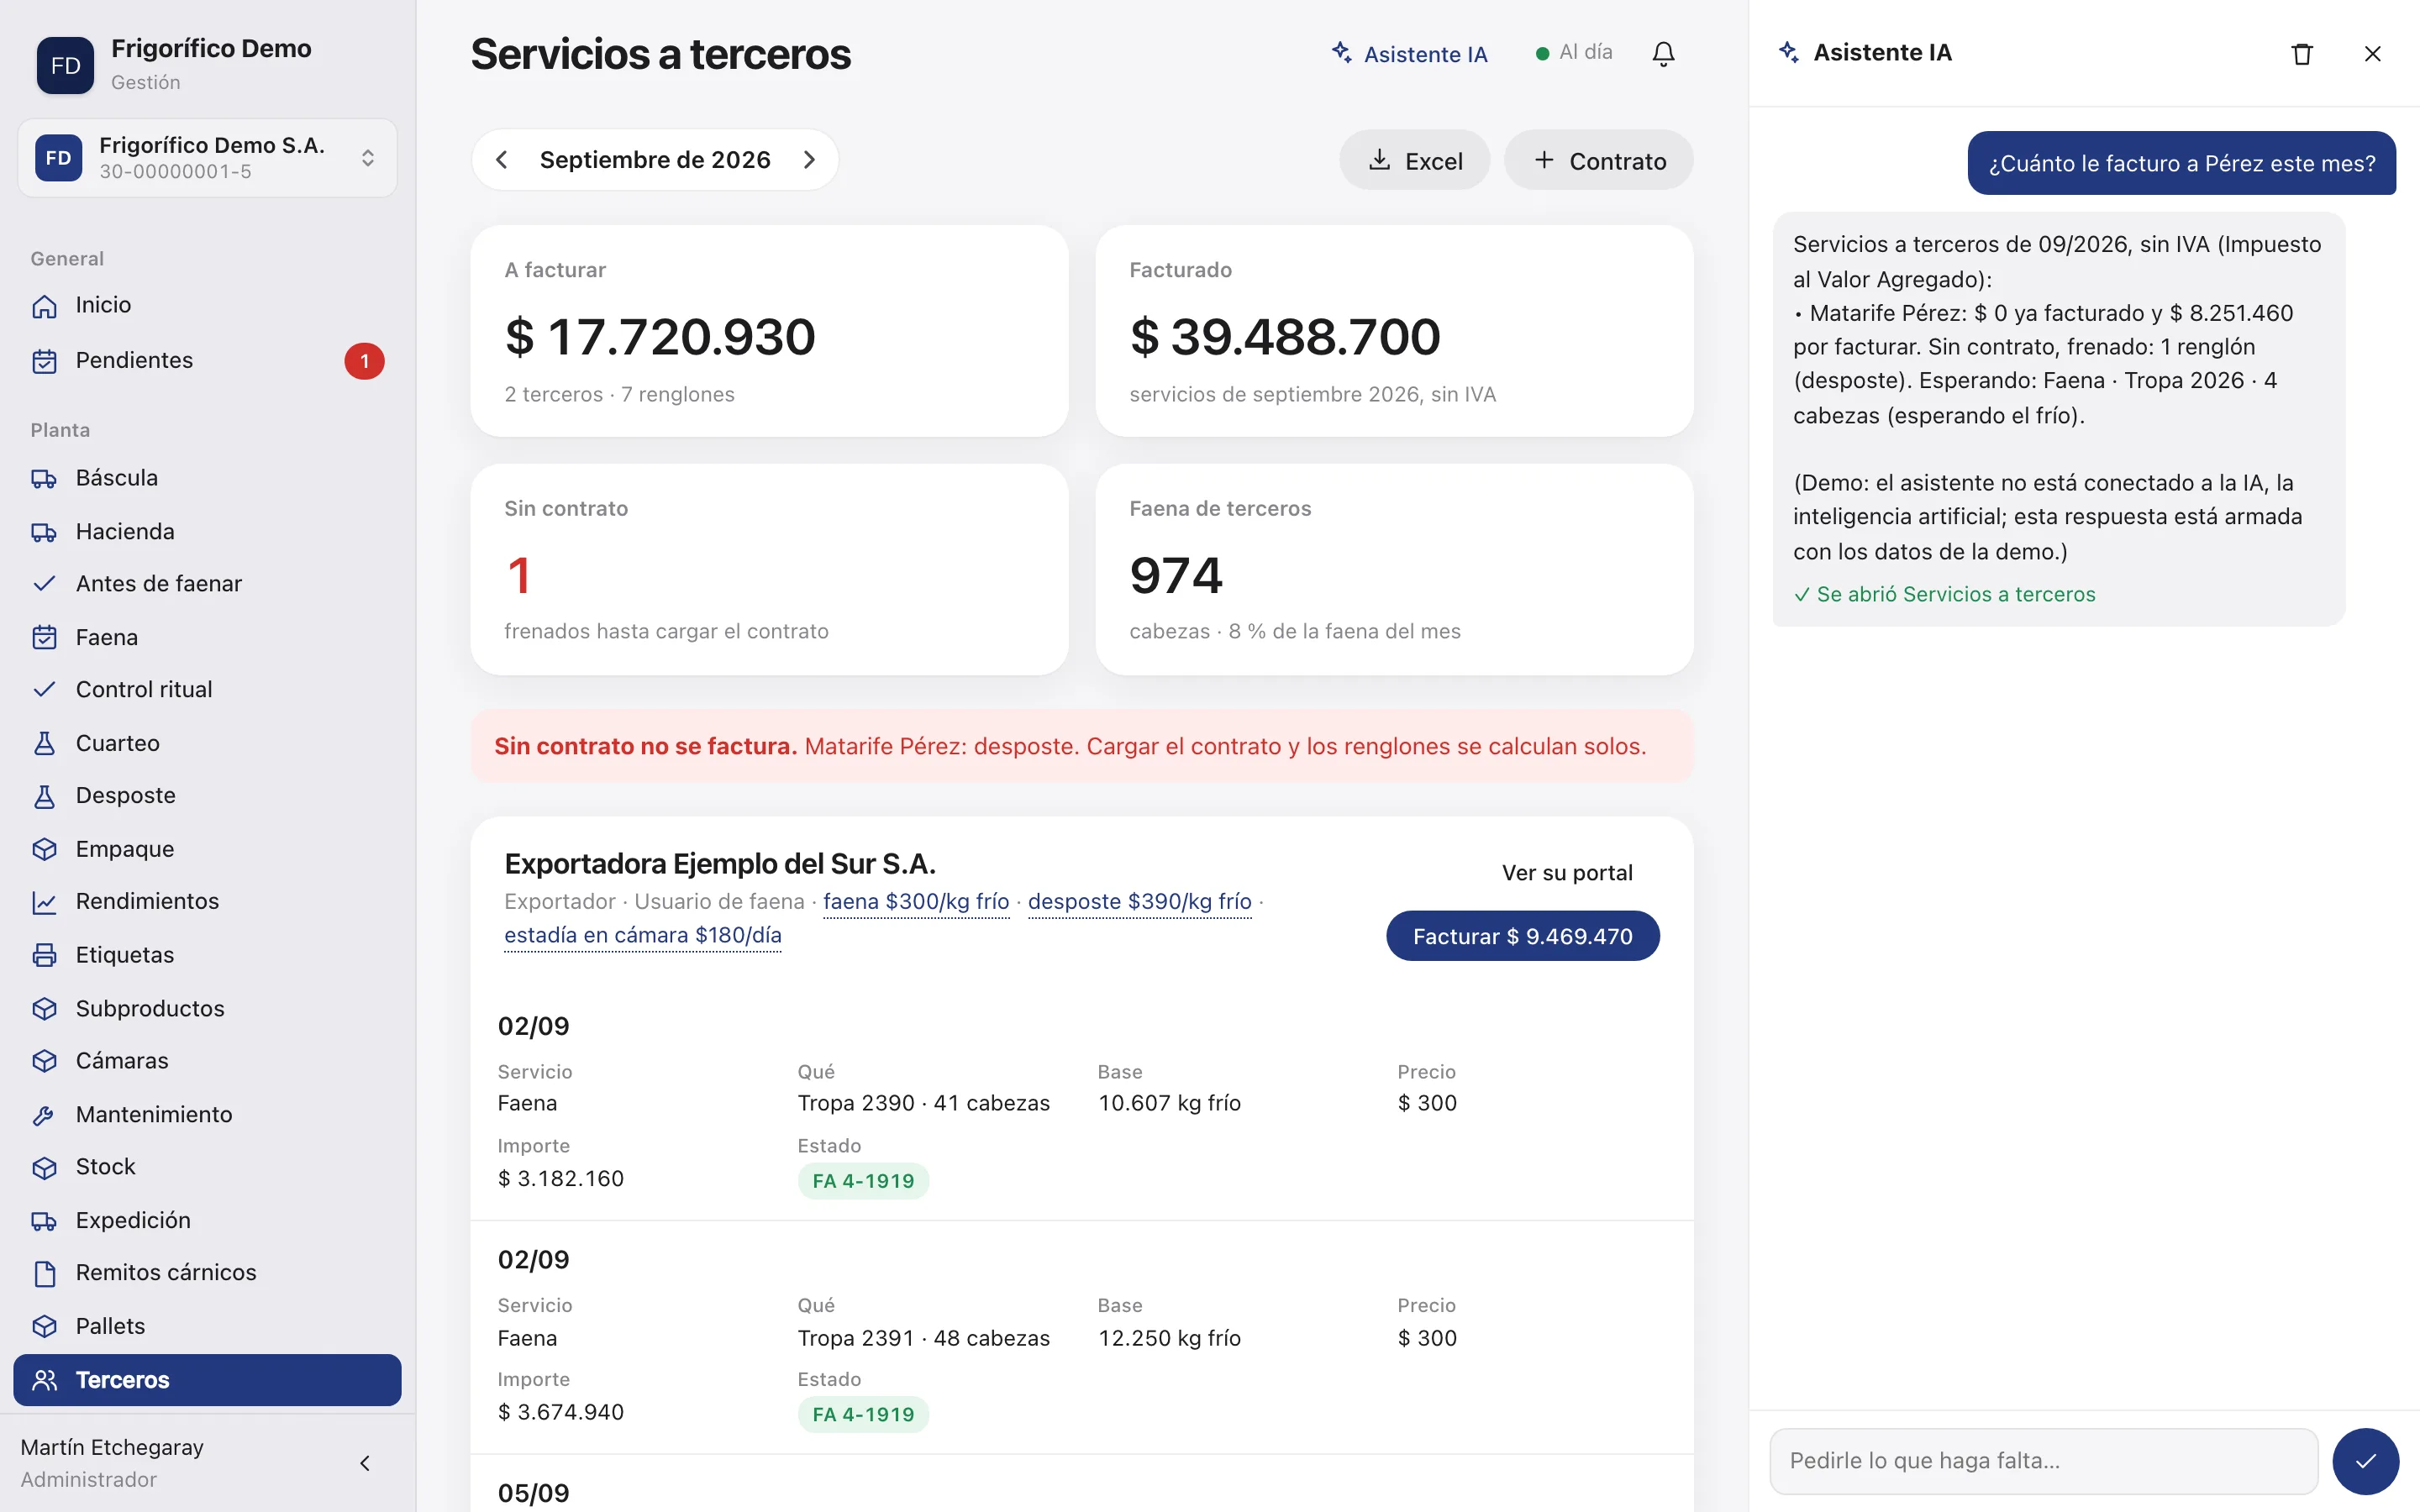Open Ver su portal link
2420x1512 pixels.
(1567, 873)
